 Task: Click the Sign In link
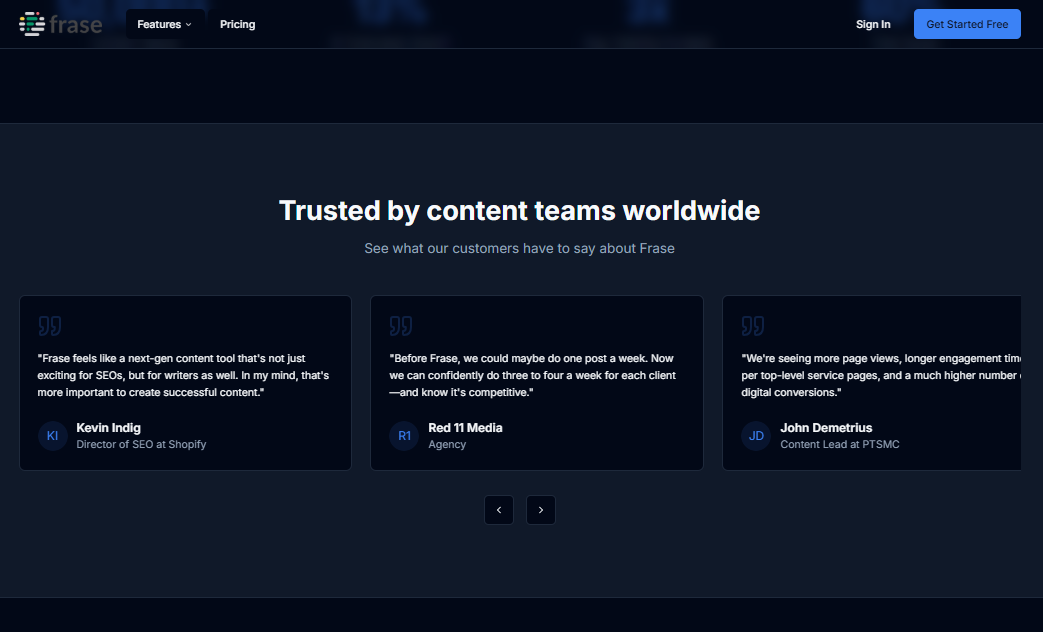click(x=873, y=25)
